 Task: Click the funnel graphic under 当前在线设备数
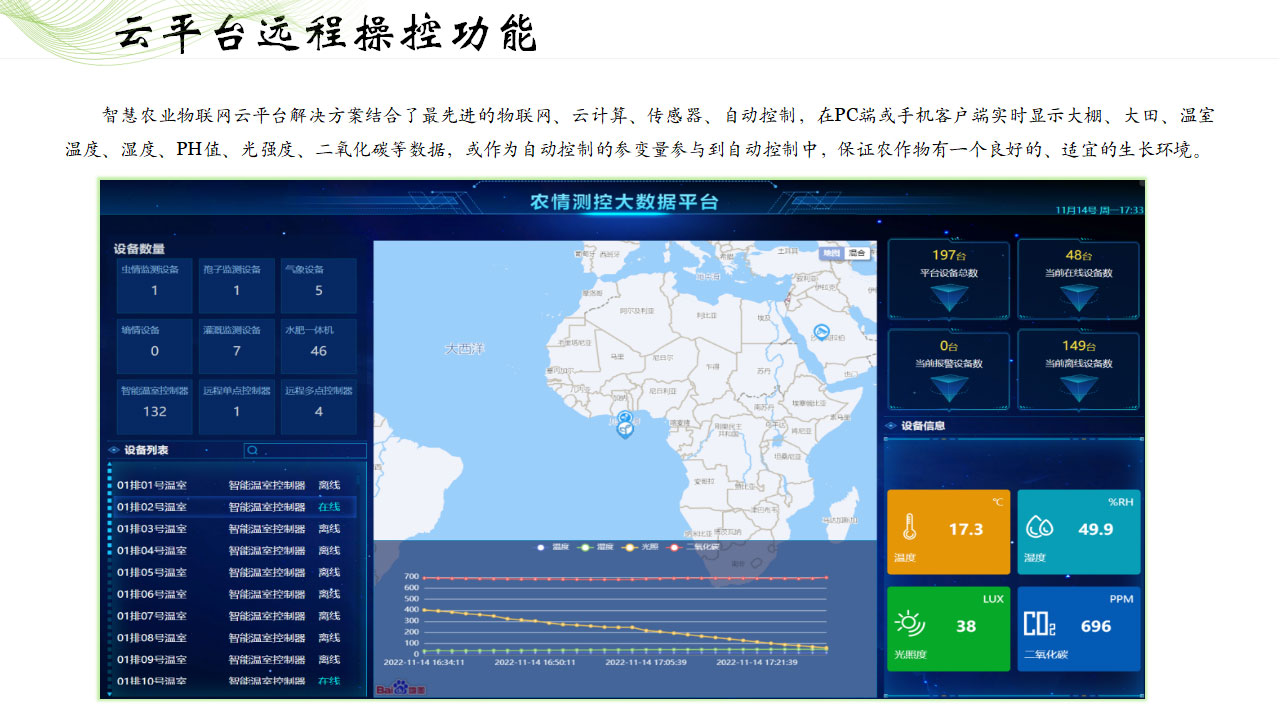click(x=1079, y=298)
